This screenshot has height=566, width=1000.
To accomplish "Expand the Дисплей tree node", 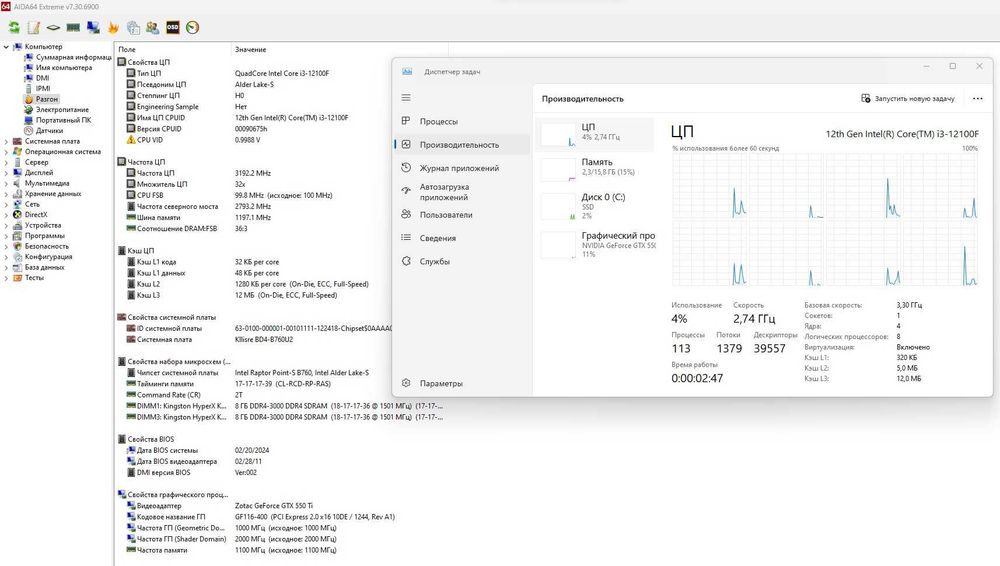I will (6, 173).
